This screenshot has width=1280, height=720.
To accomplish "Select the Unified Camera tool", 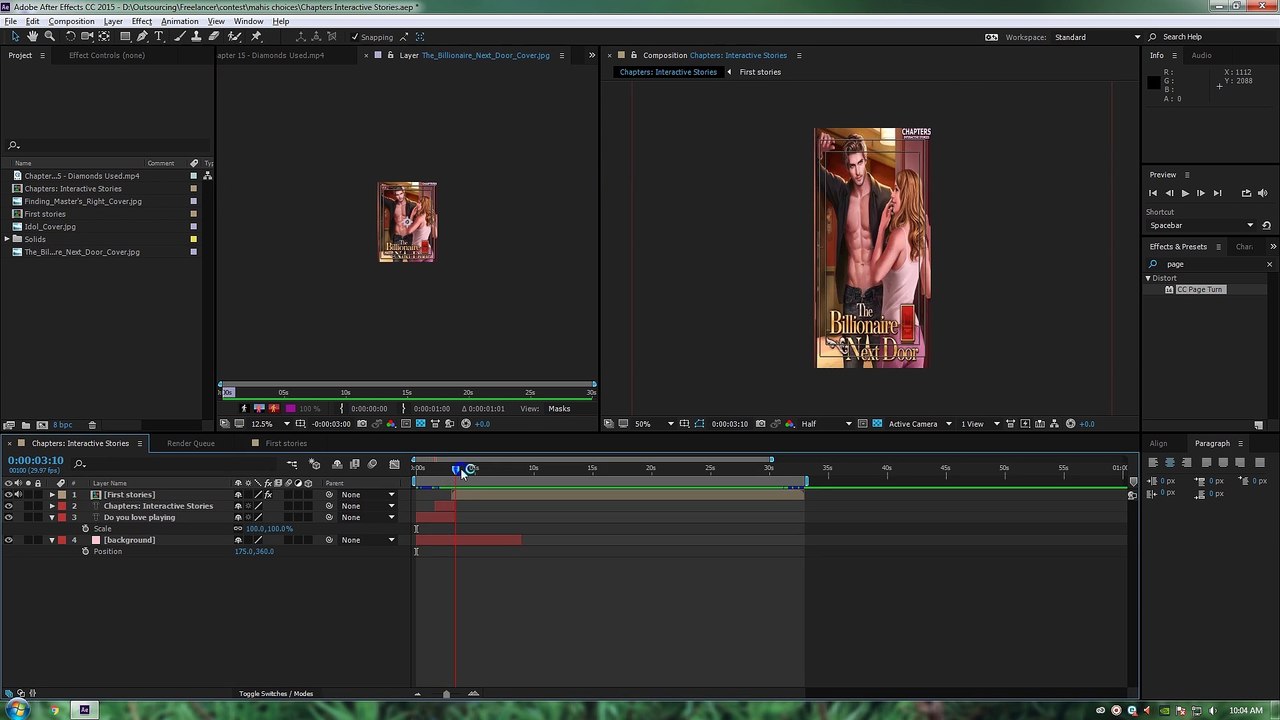I will pos(87,37).
